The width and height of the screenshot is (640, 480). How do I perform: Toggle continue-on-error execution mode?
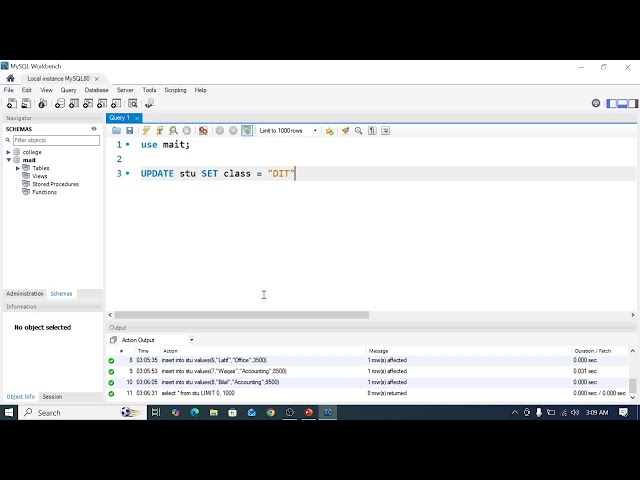point(203,131)
